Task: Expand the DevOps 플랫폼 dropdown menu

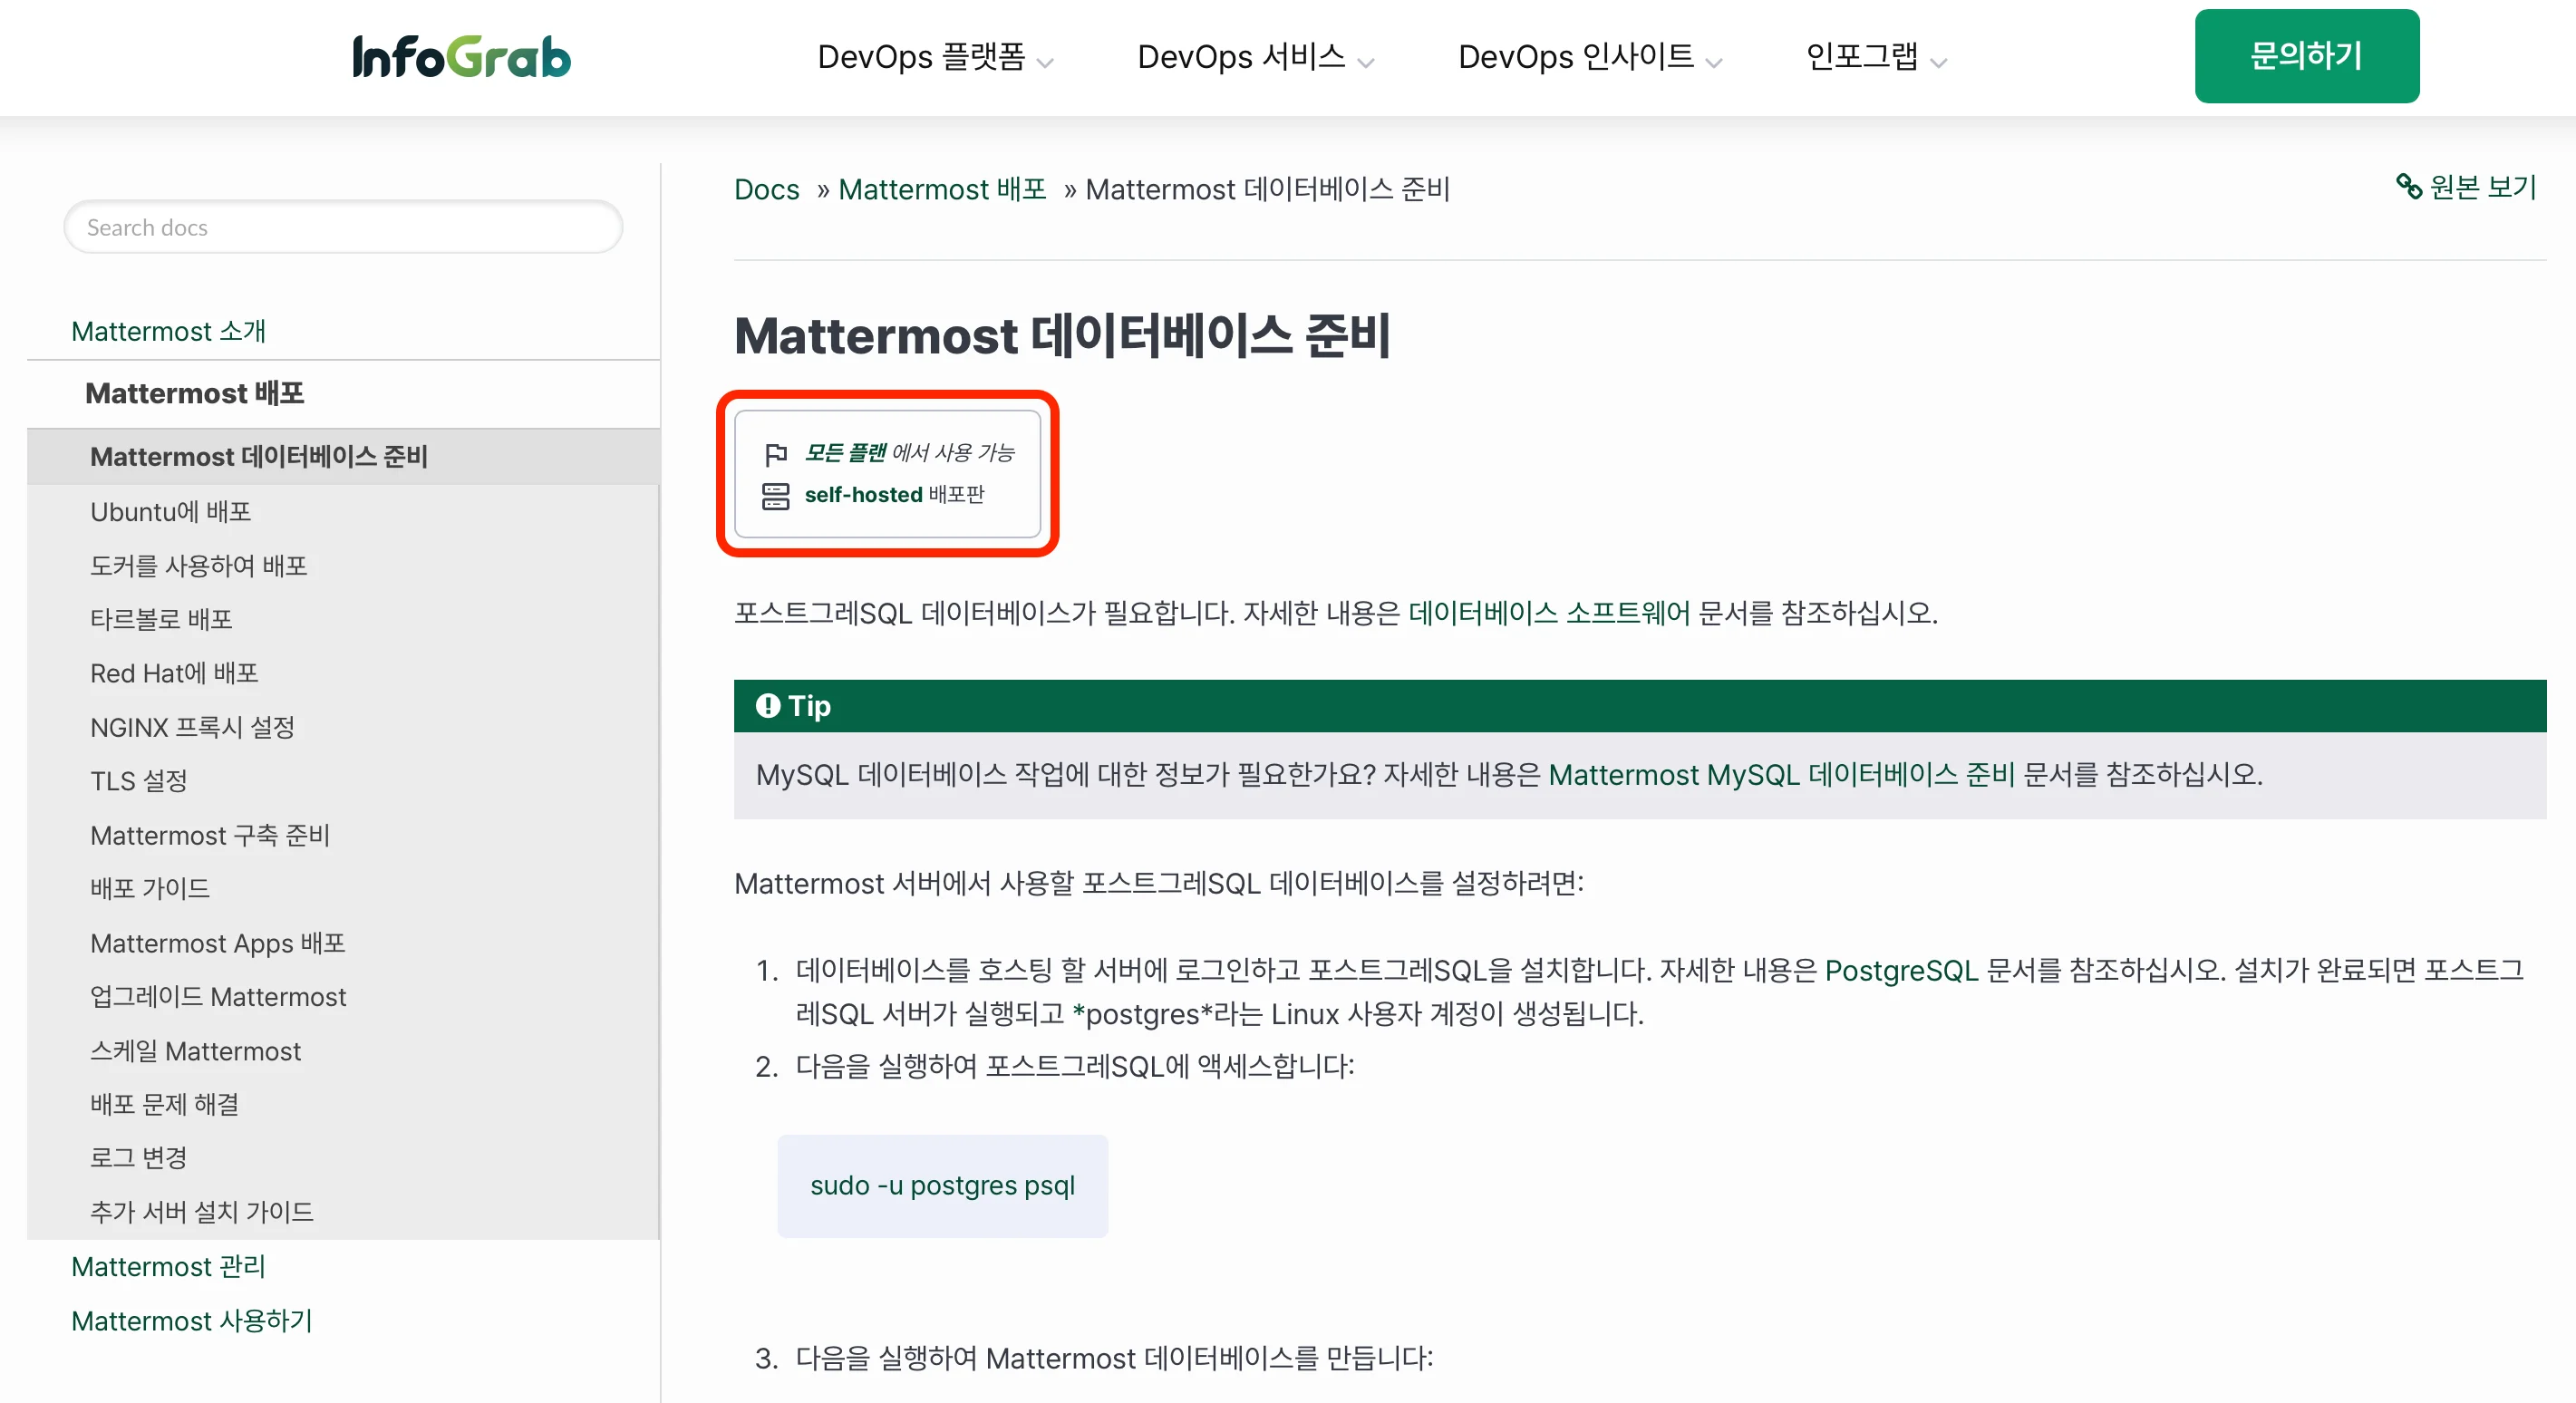Action: pos(936,57)
